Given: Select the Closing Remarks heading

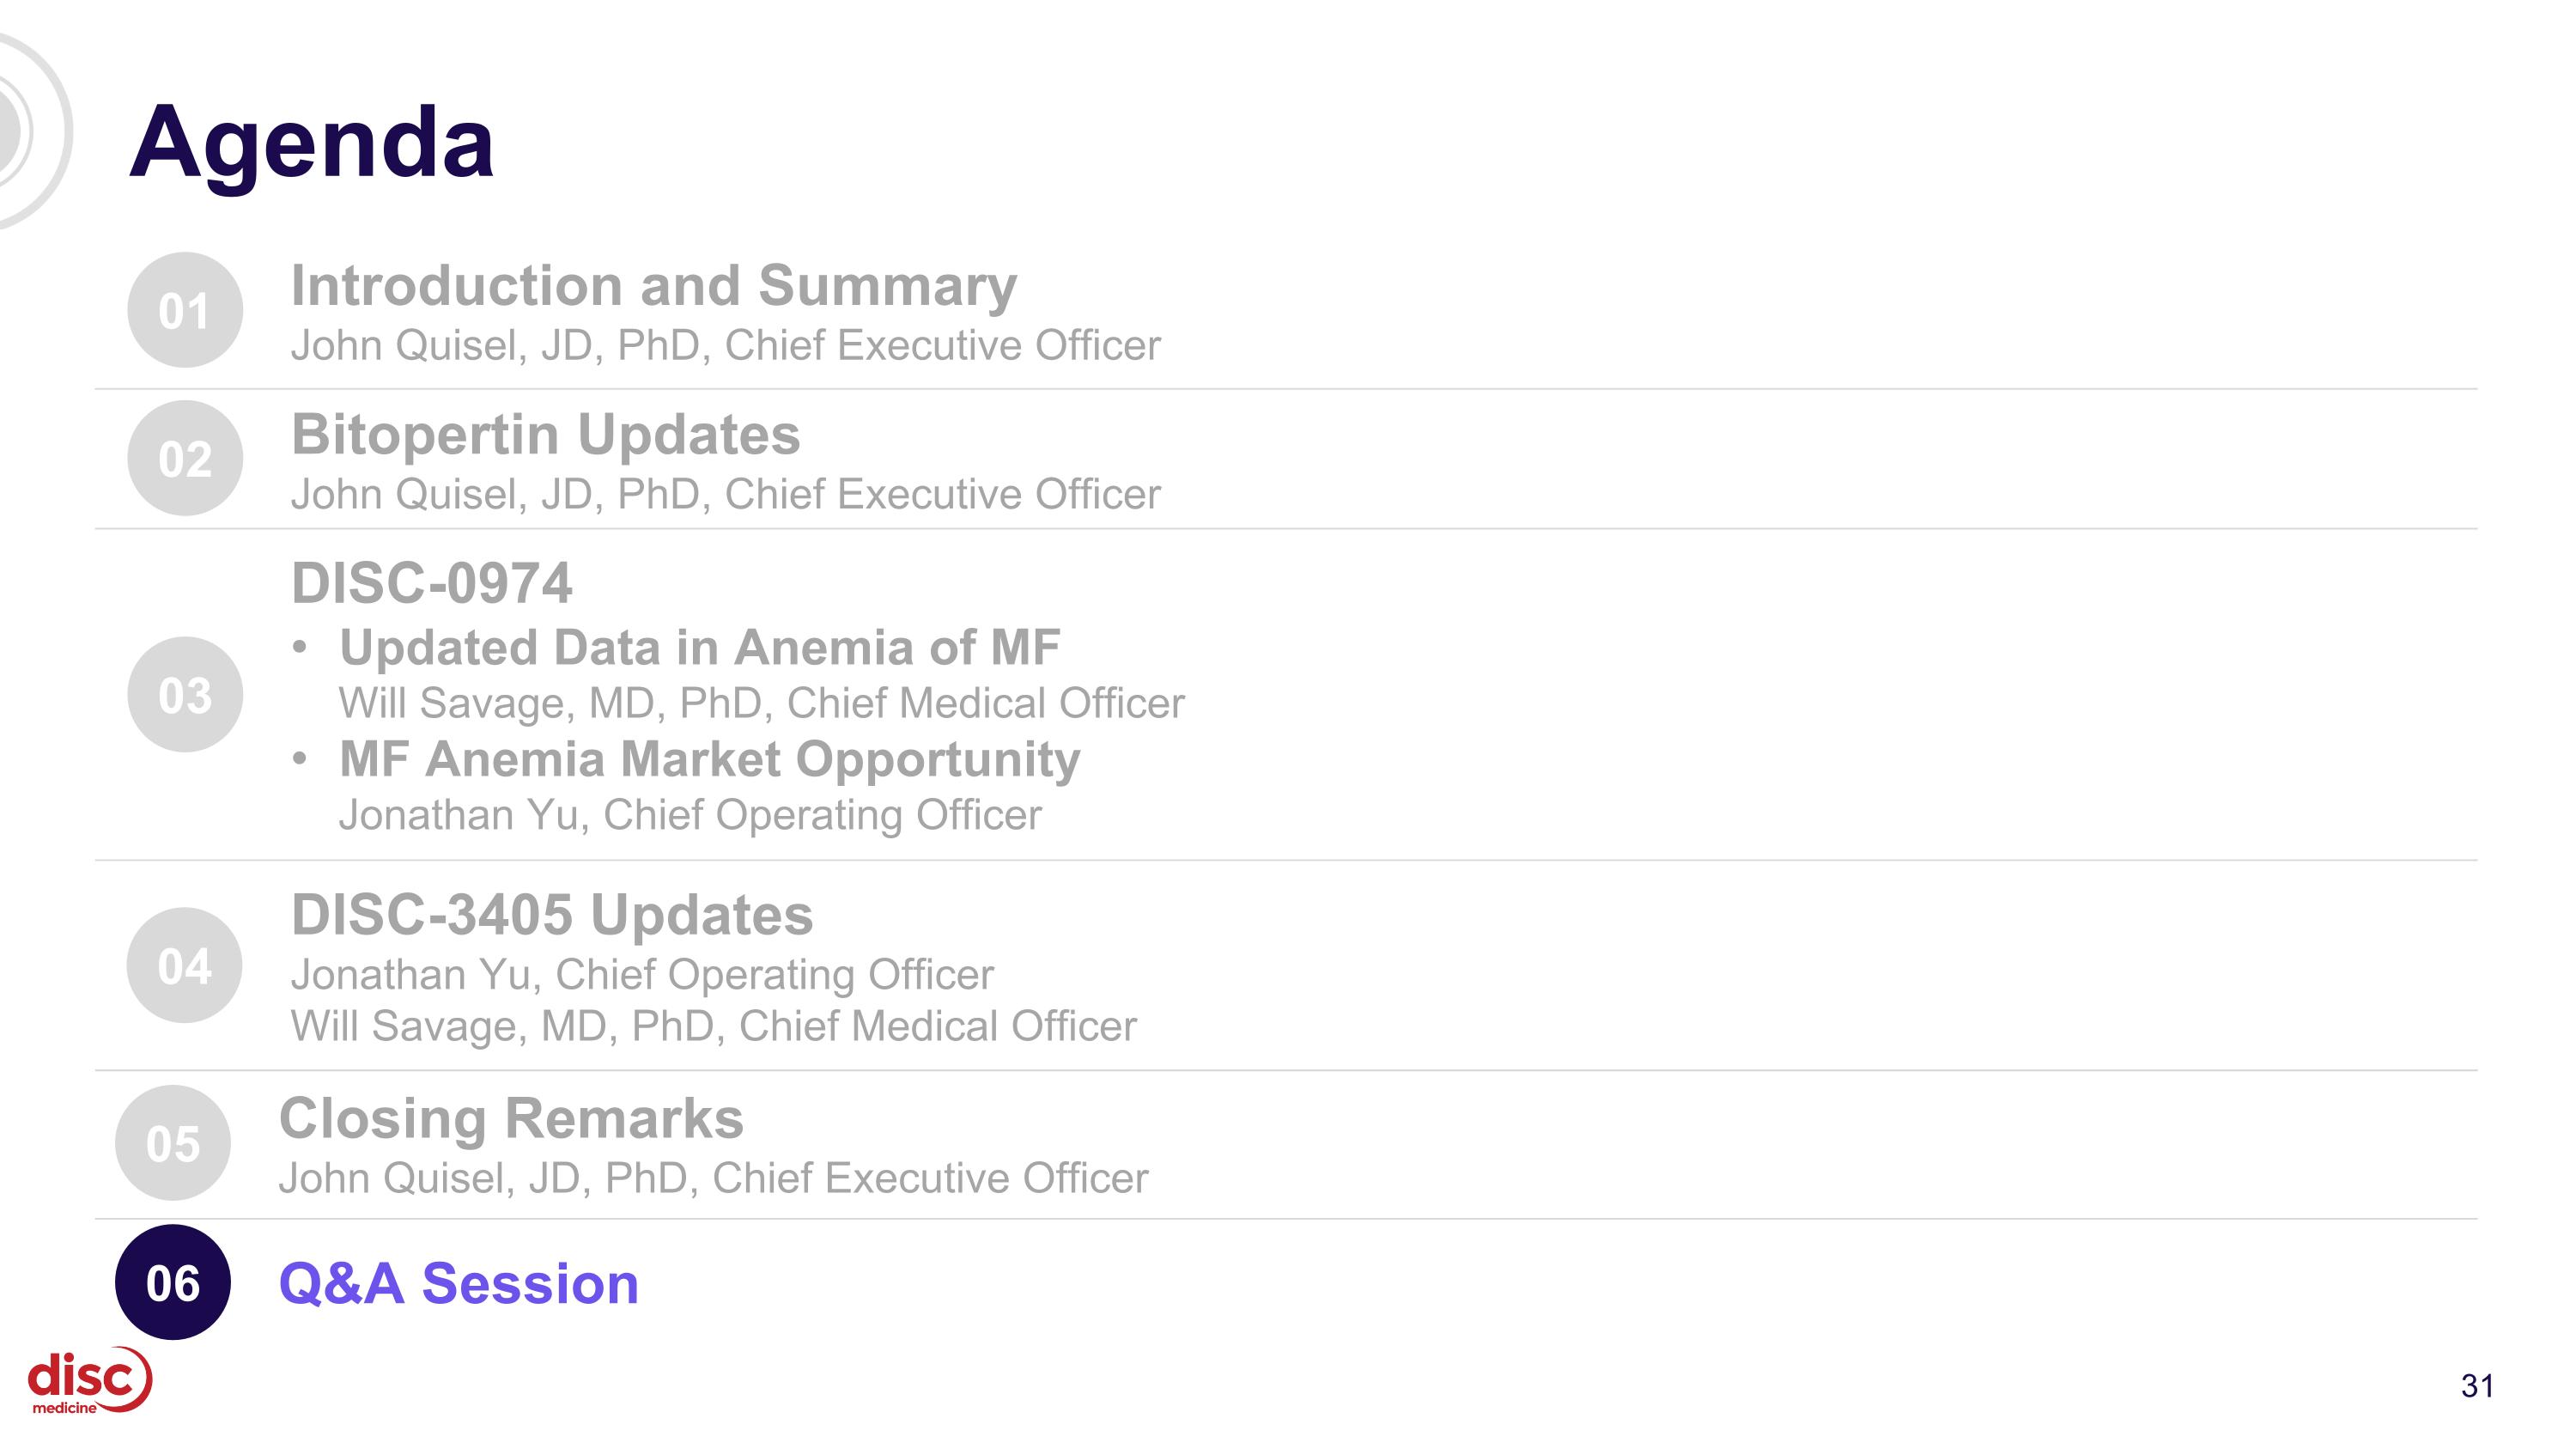Looking at the screenshot, I should pos(511,1118).
